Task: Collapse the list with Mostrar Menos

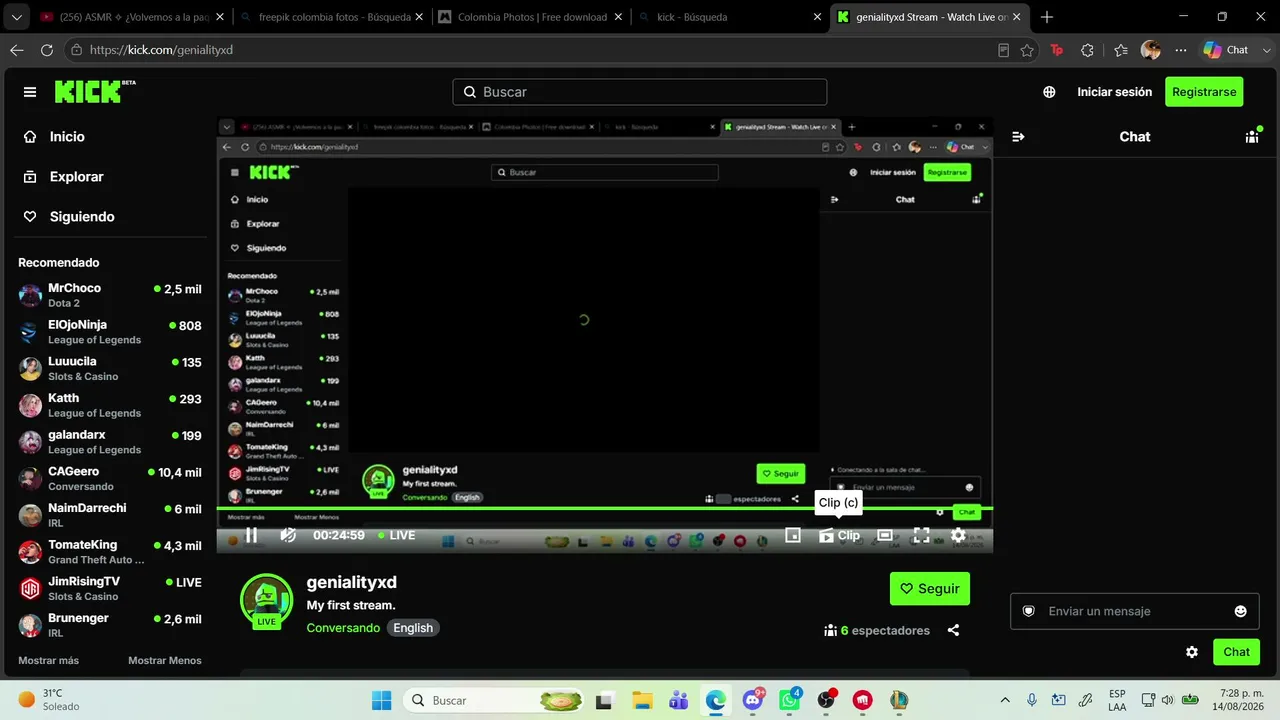Action: coord(165,661)
